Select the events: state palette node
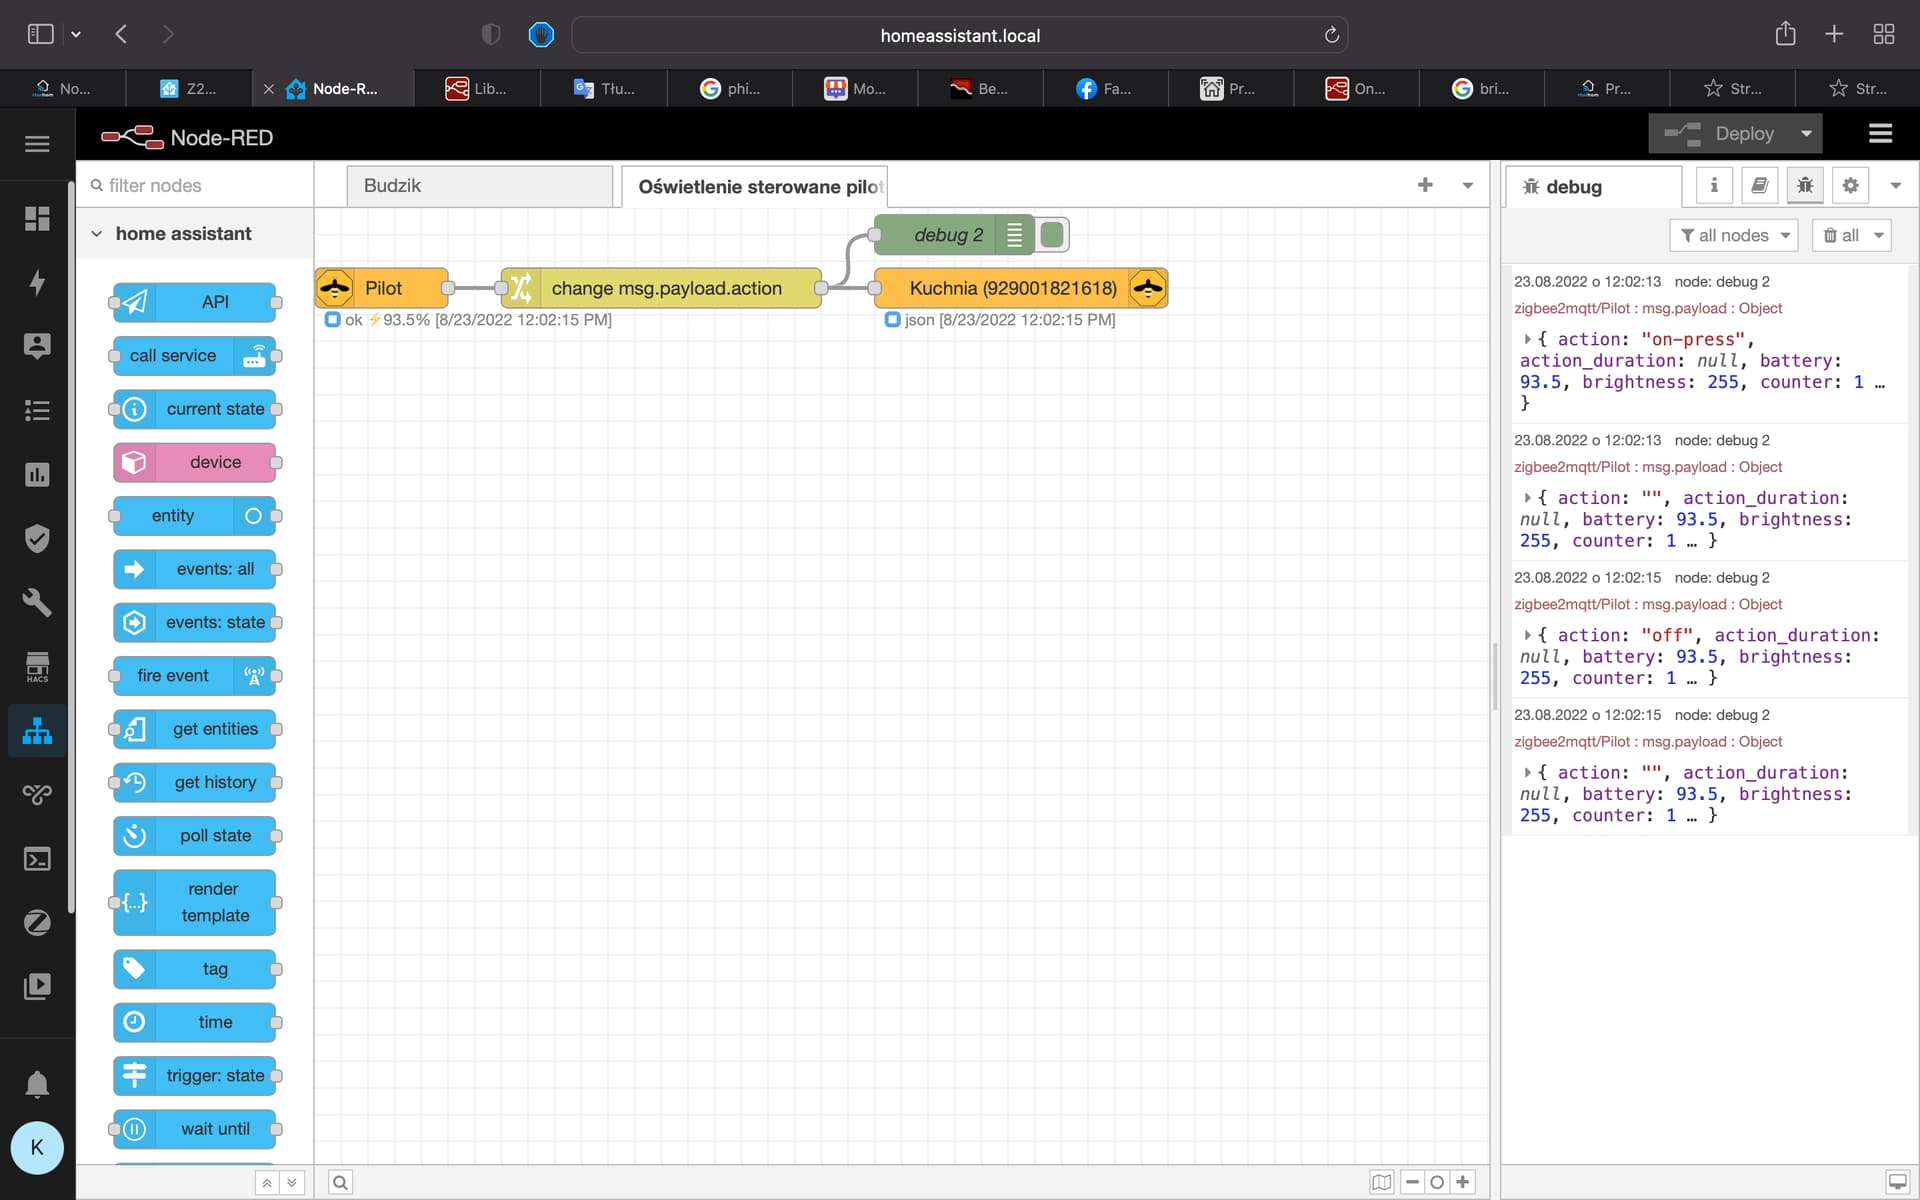Image resolution: width=1920 pixels, height=1200 pixels. coord(194,622)
